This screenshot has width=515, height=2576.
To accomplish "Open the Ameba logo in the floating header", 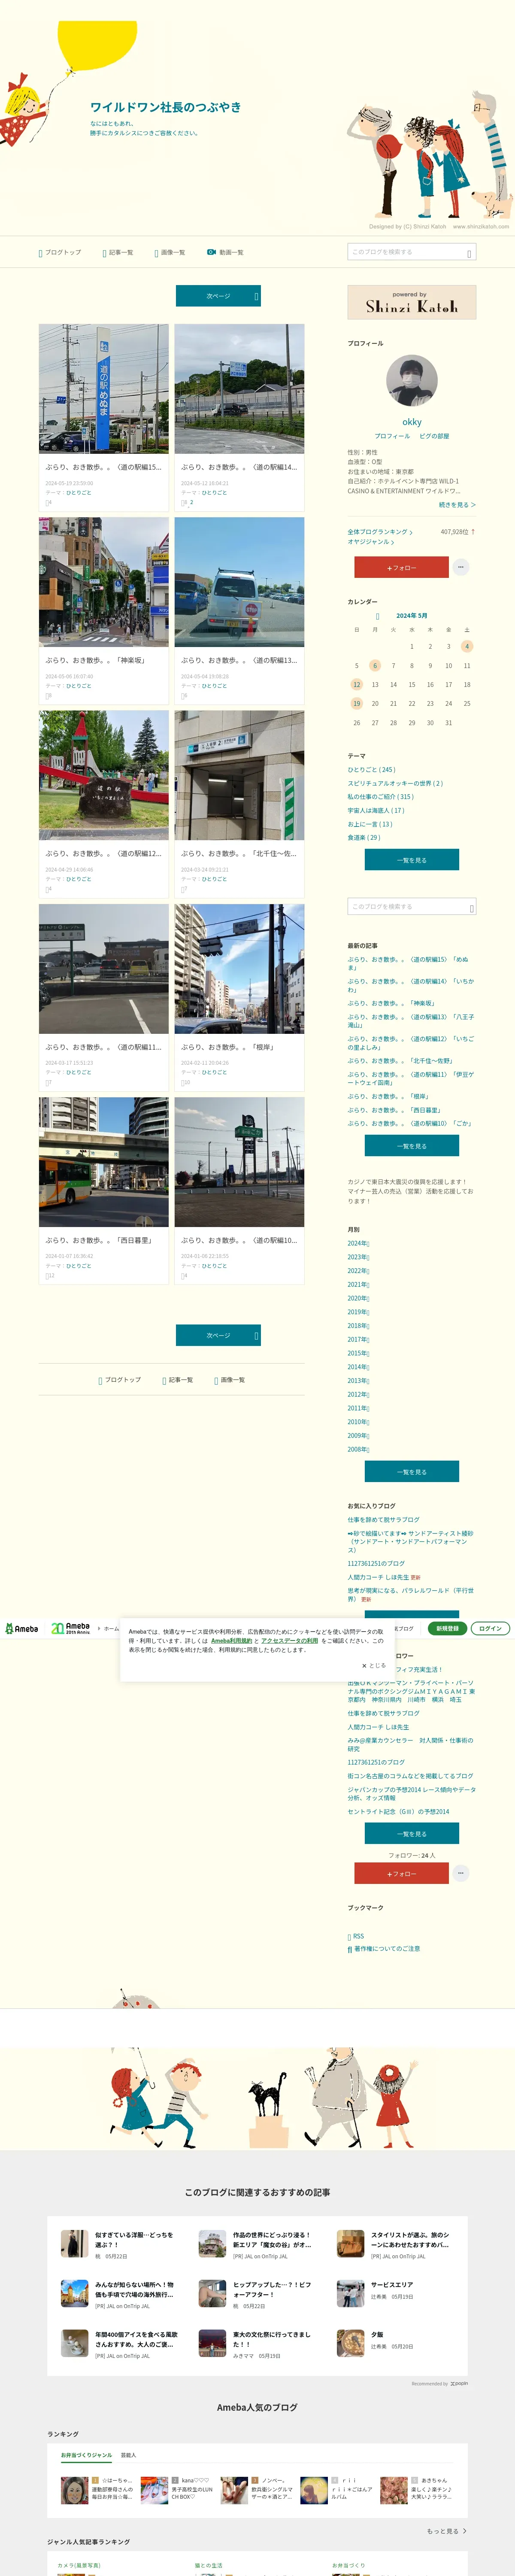I will coord(21,1629).
